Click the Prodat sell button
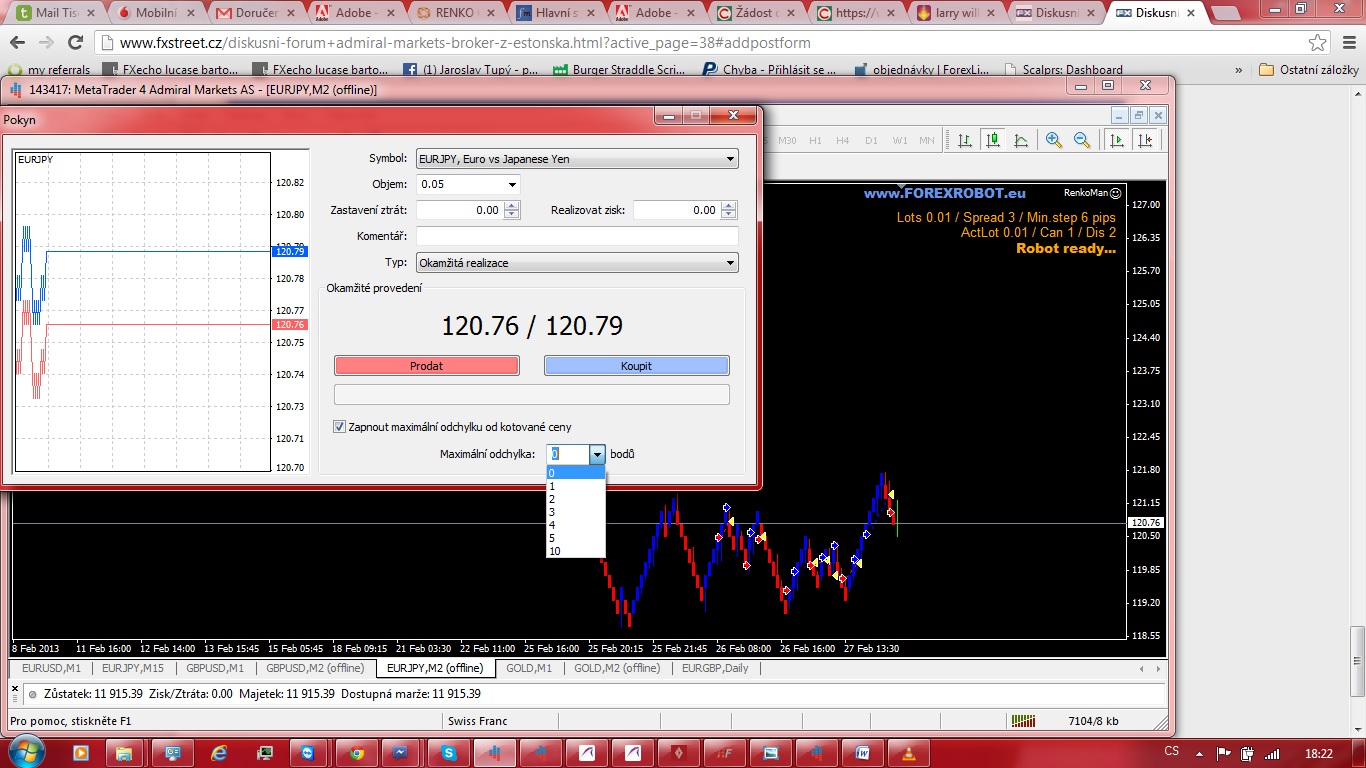 [427, 366]
